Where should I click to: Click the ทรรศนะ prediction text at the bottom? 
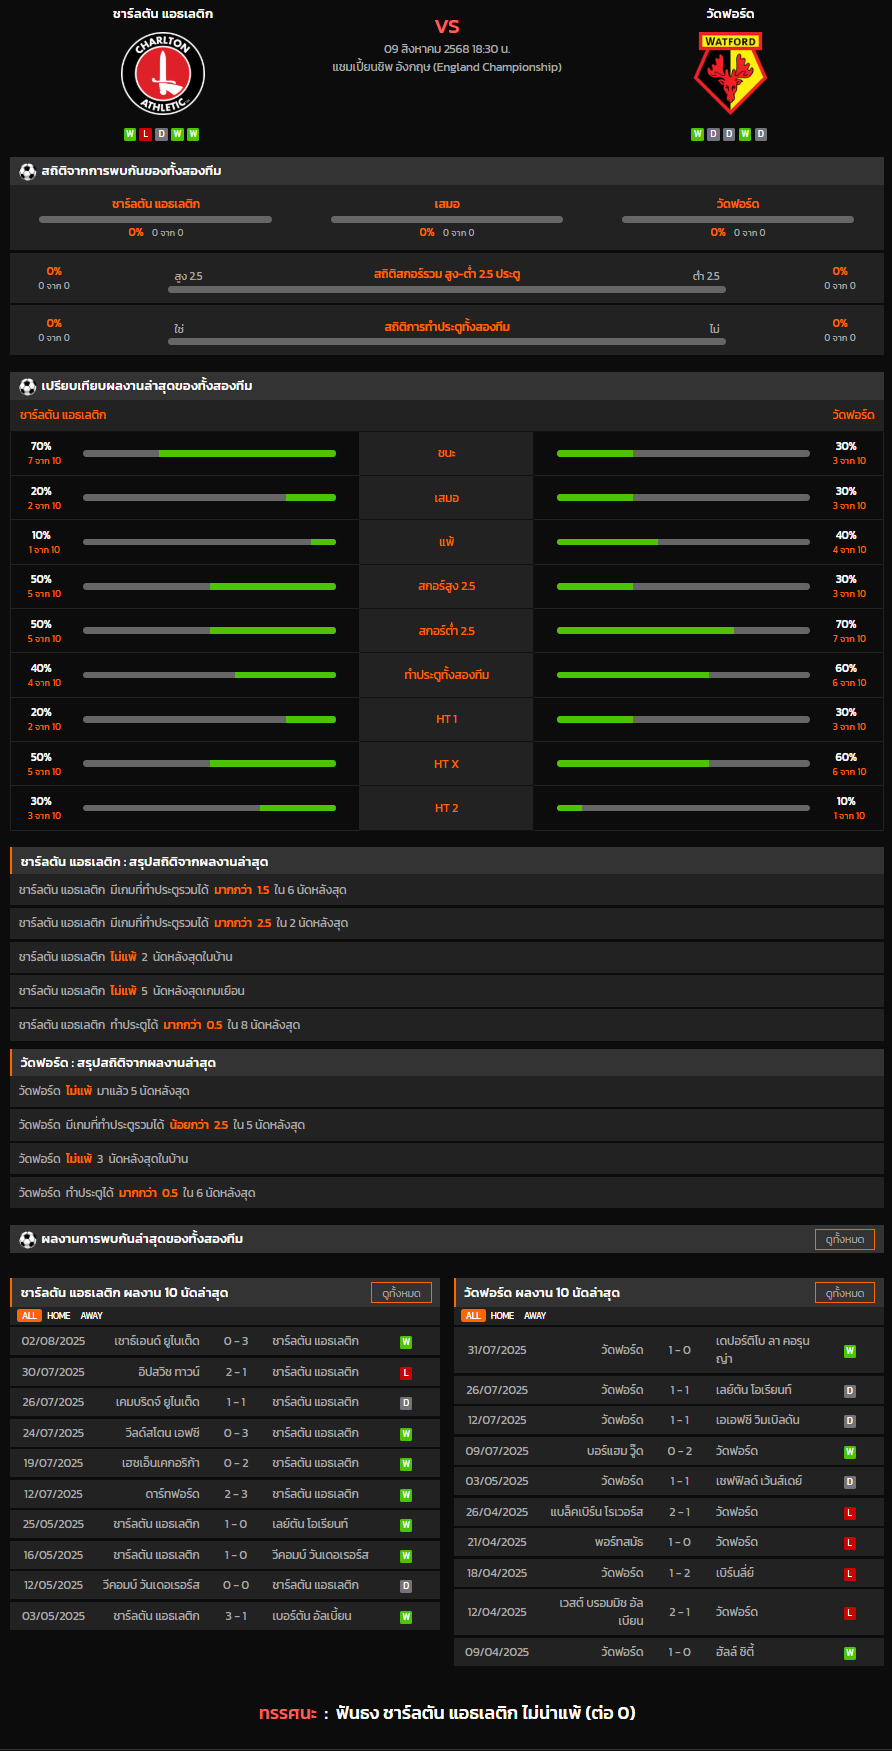(447, 1713)
